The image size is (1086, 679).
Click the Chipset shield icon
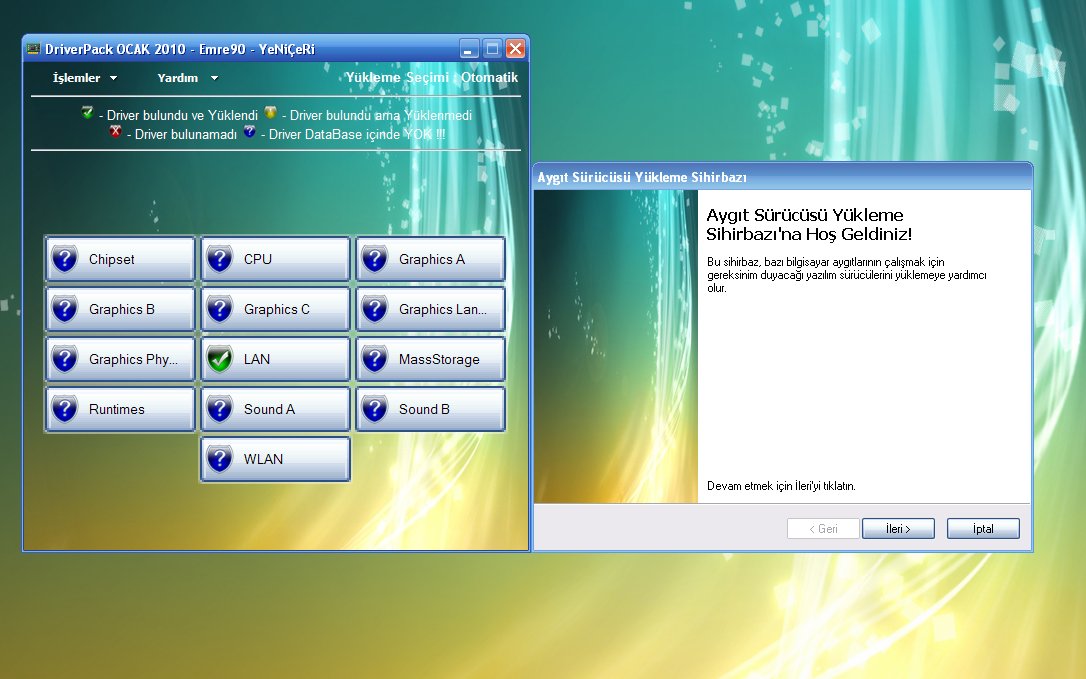[x=64, y=259]
